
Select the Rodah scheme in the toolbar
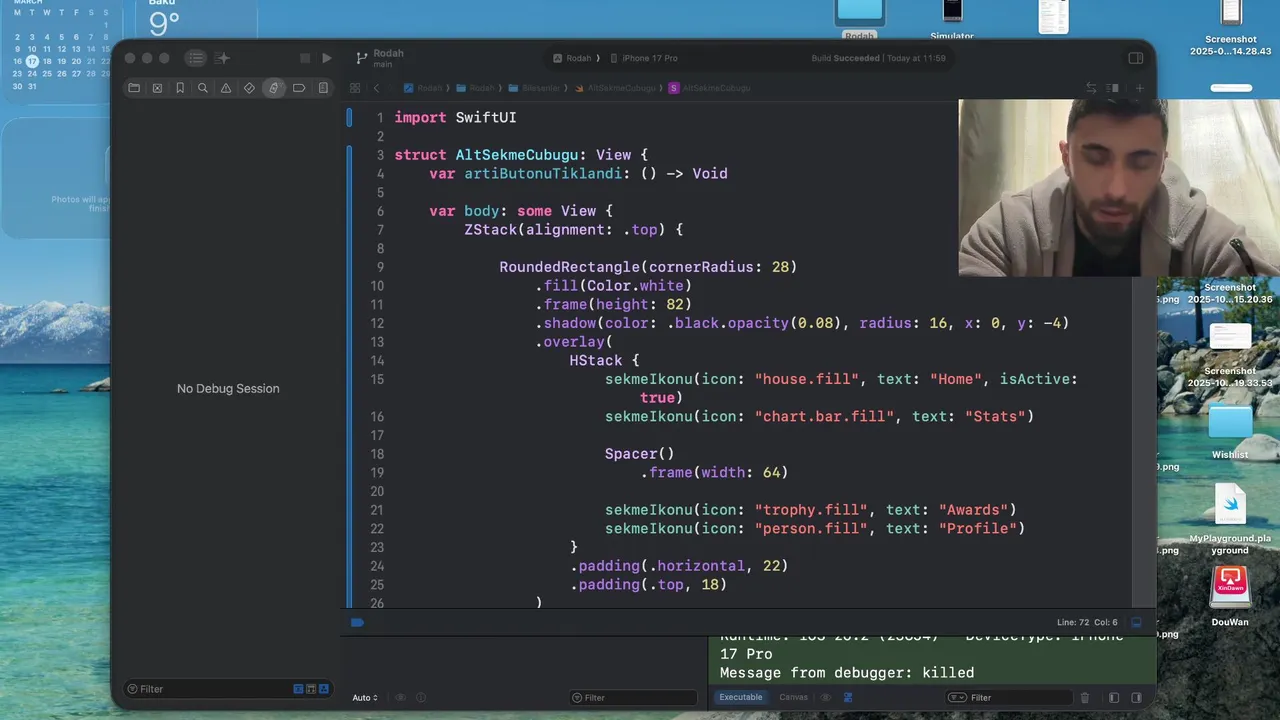(x=572, y=58)
